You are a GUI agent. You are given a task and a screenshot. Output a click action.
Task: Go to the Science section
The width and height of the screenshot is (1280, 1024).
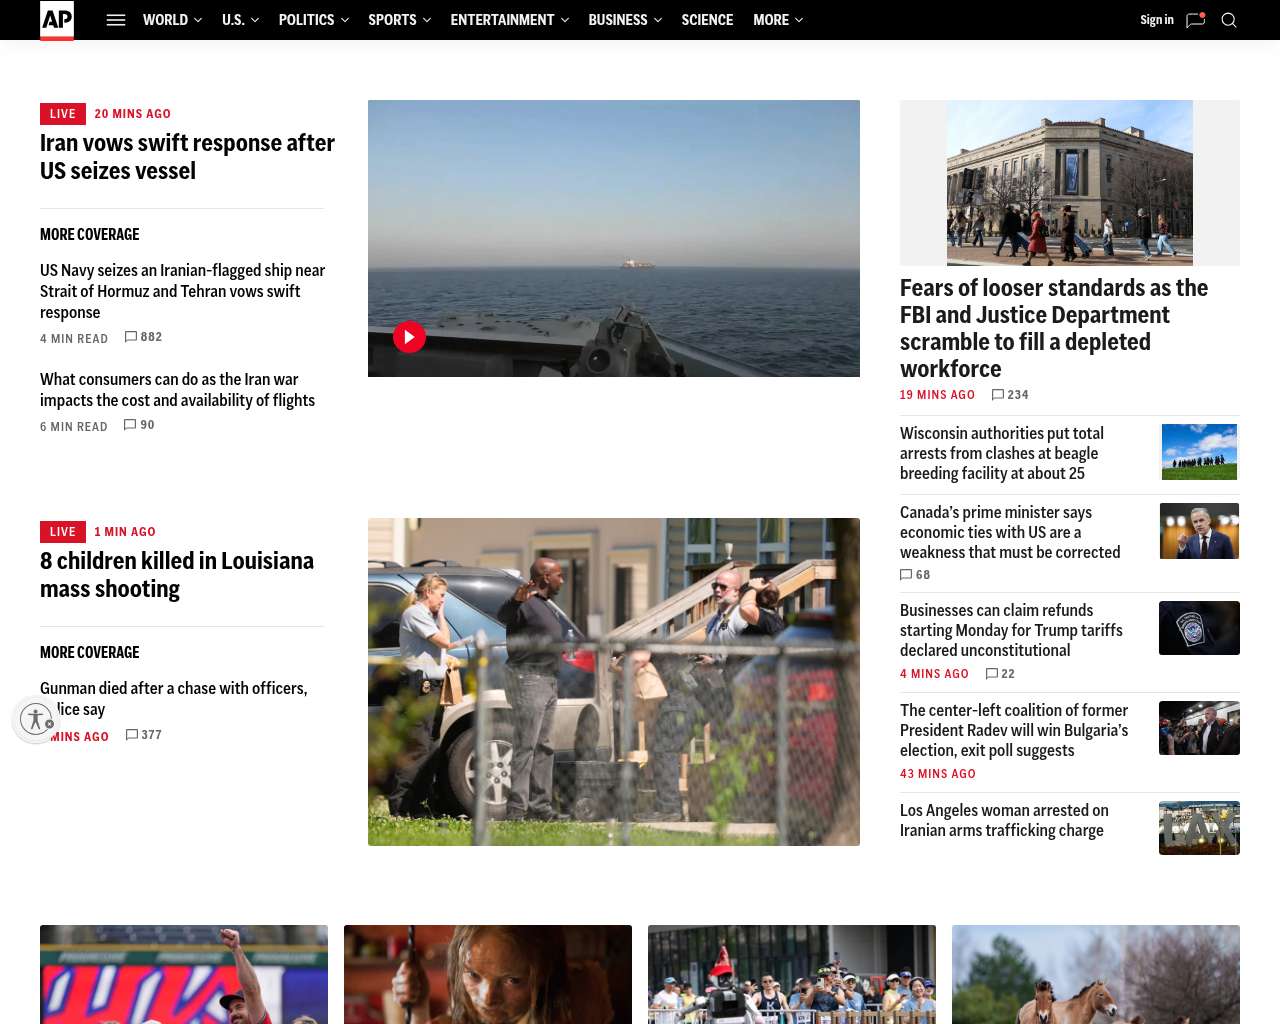point(707,20)
